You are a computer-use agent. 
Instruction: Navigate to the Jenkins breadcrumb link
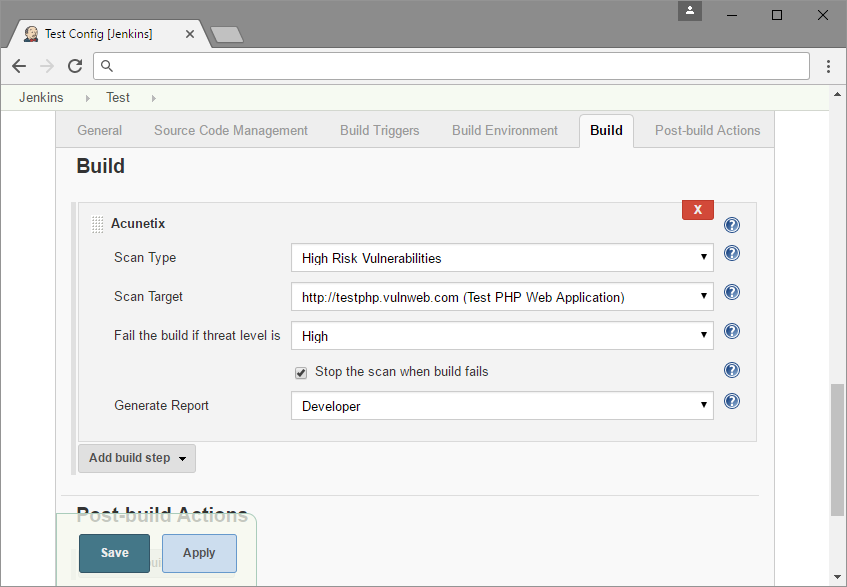point(40,97)
